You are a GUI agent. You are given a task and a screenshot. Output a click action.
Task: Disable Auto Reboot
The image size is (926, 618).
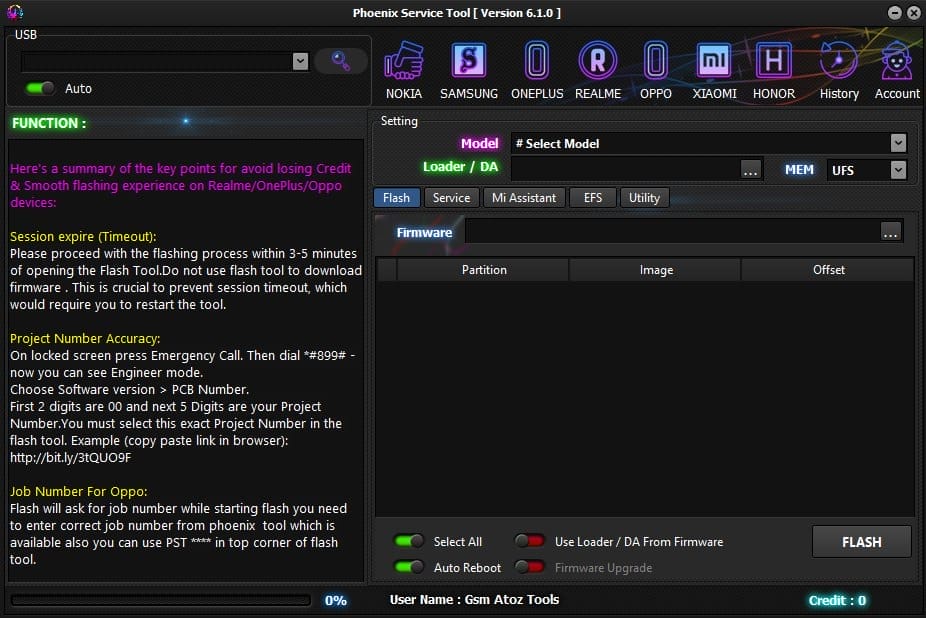click(x=409, y=567)
